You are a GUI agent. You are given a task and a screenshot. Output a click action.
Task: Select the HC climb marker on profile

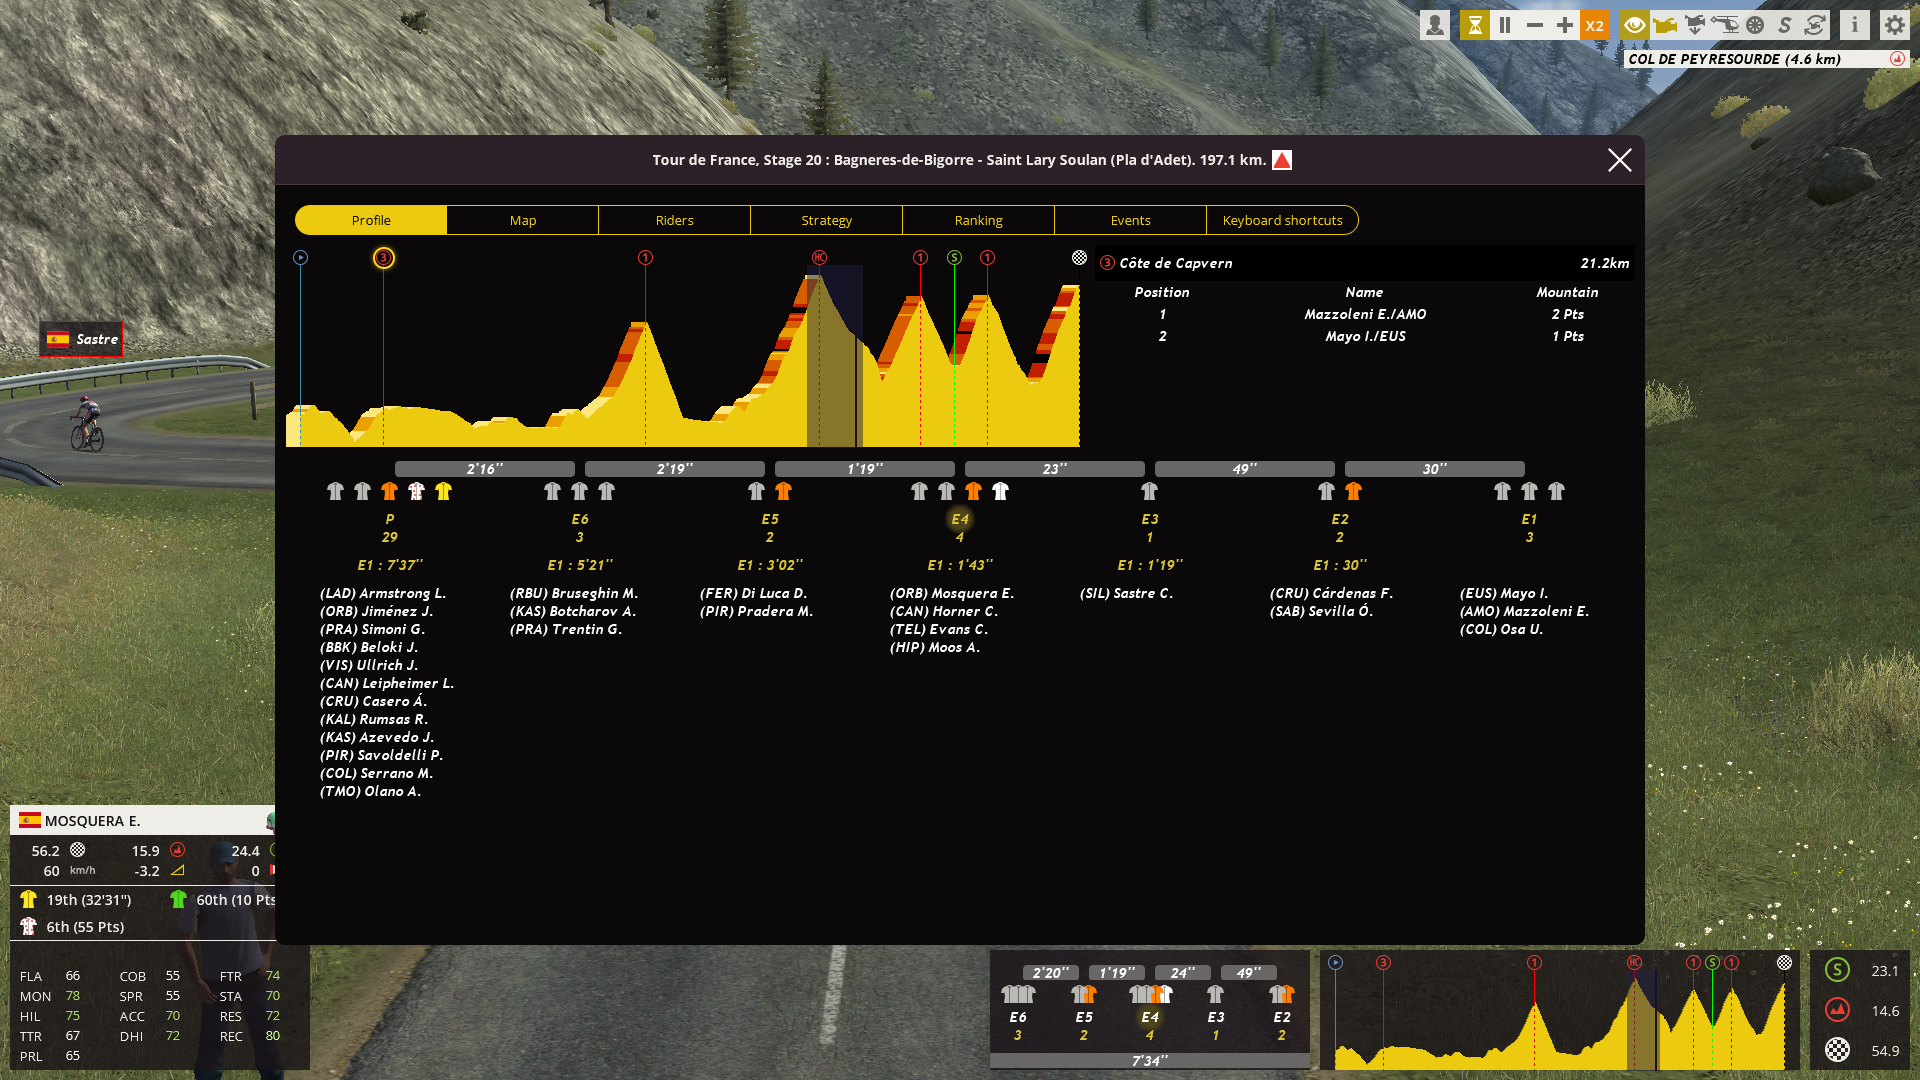coord(820,258)
